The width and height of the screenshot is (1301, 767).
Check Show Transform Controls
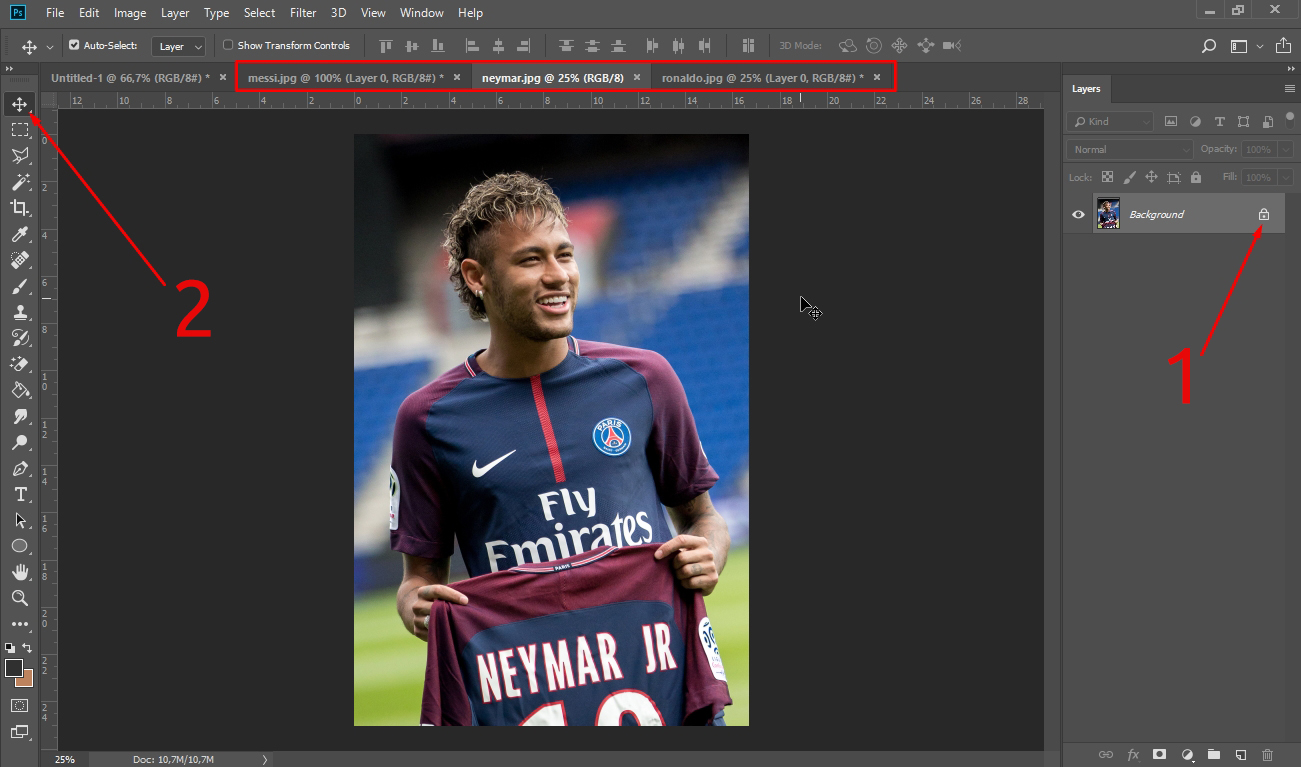coord(228,45)
